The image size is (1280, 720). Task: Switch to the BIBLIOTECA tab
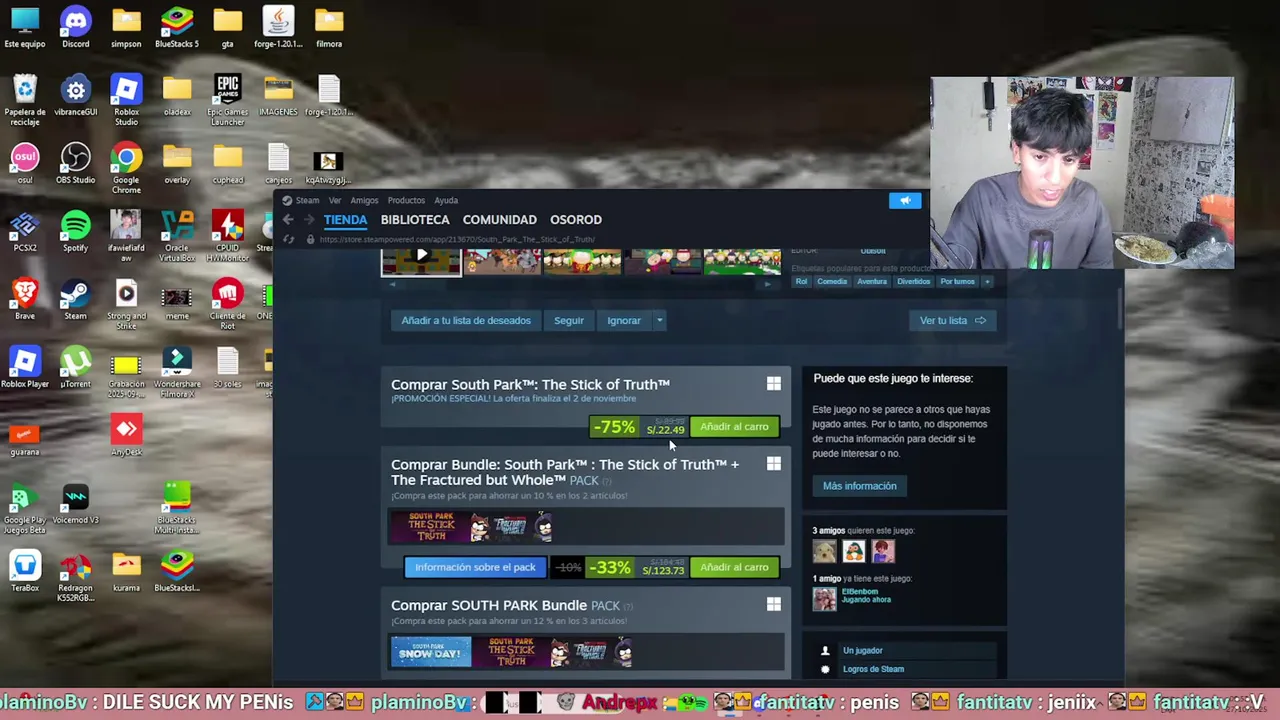click(415, 219)
